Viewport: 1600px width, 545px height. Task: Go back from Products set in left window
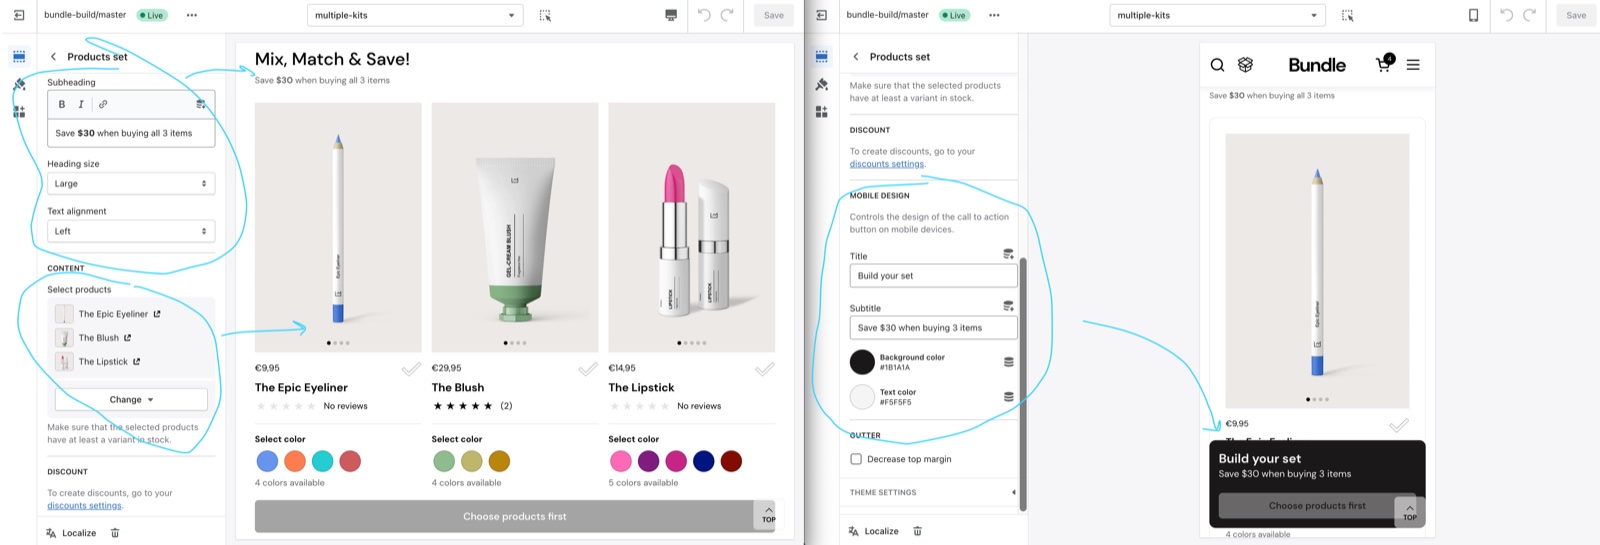(x=53, y=57)
